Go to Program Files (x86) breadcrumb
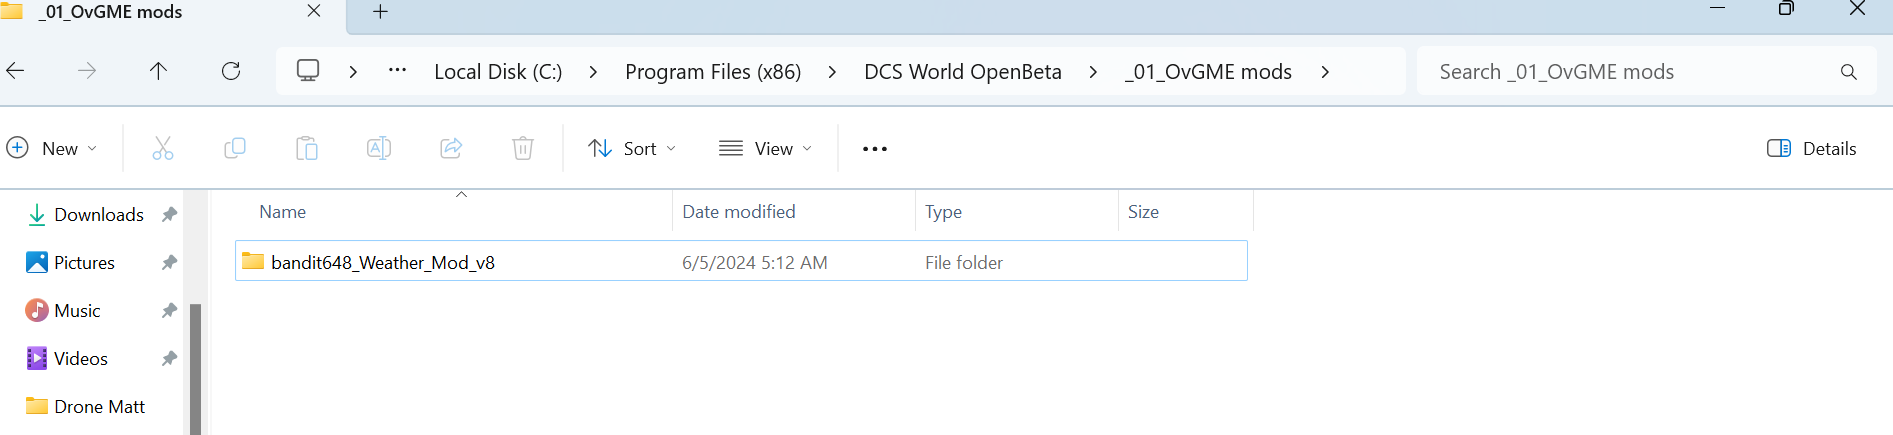The height and width of the screenshot is (435, 1893). coord(713,72)
